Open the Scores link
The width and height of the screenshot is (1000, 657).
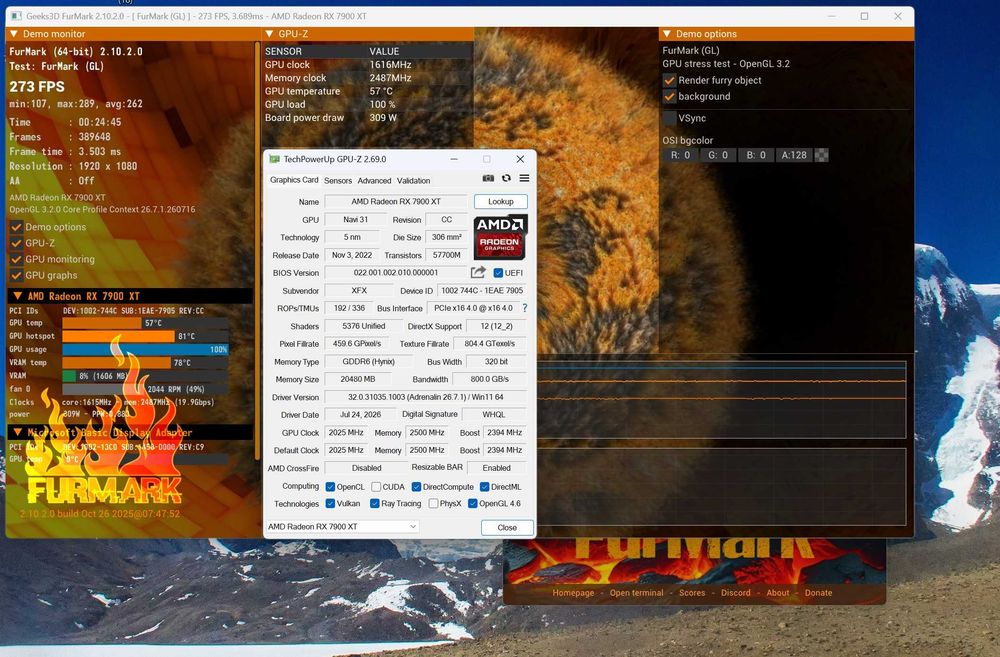click(692, 593)
